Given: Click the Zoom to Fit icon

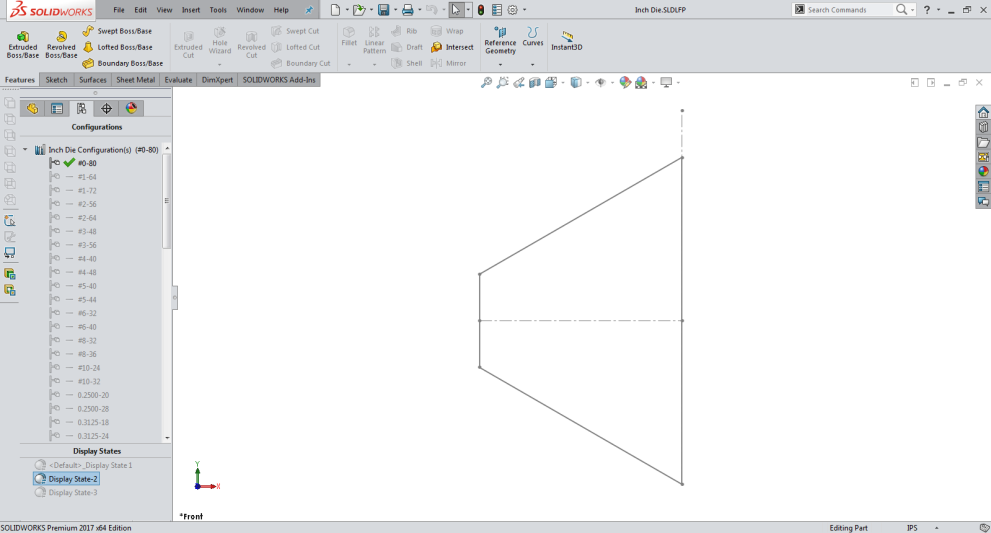Looking at the screenshot, I should [x=486, y=83].
